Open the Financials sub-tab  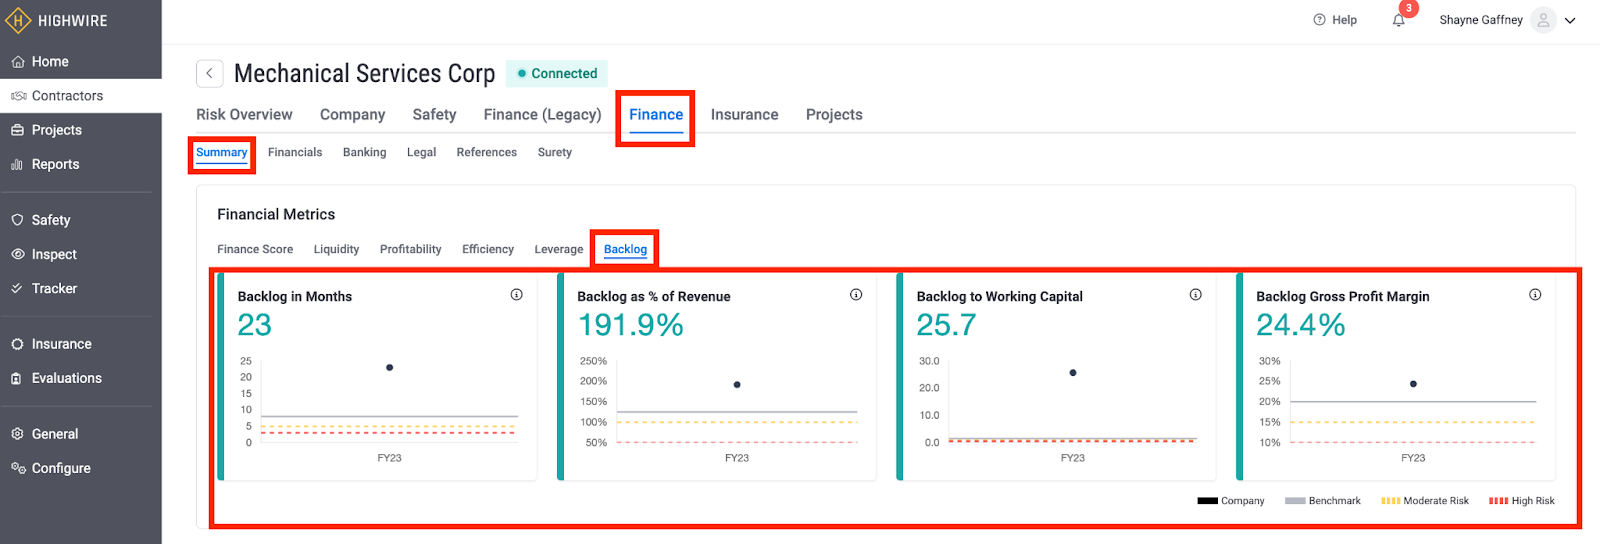click(x=295, y=153)
